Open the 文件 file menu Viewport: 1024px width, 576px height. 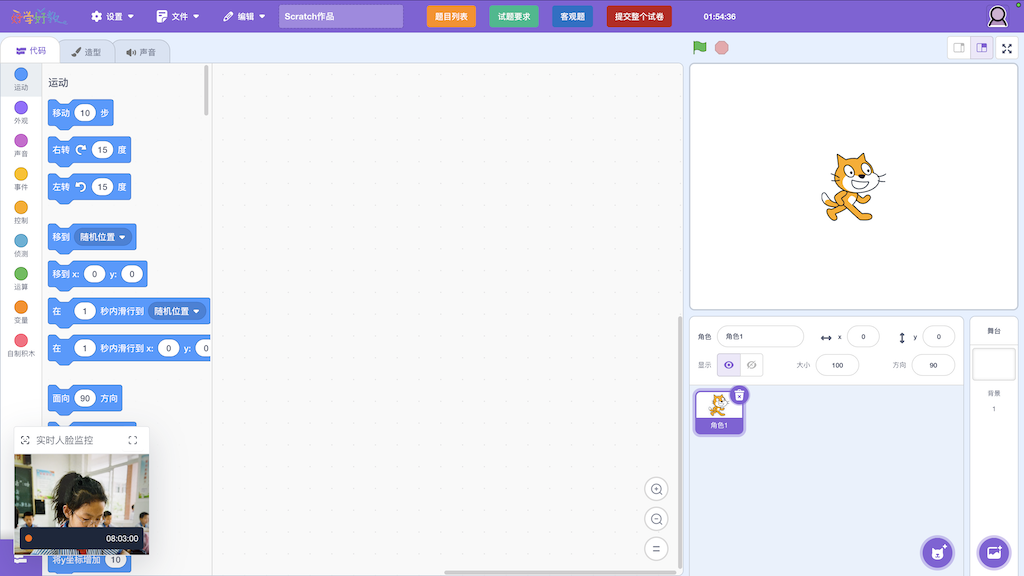tap(178, 16)
